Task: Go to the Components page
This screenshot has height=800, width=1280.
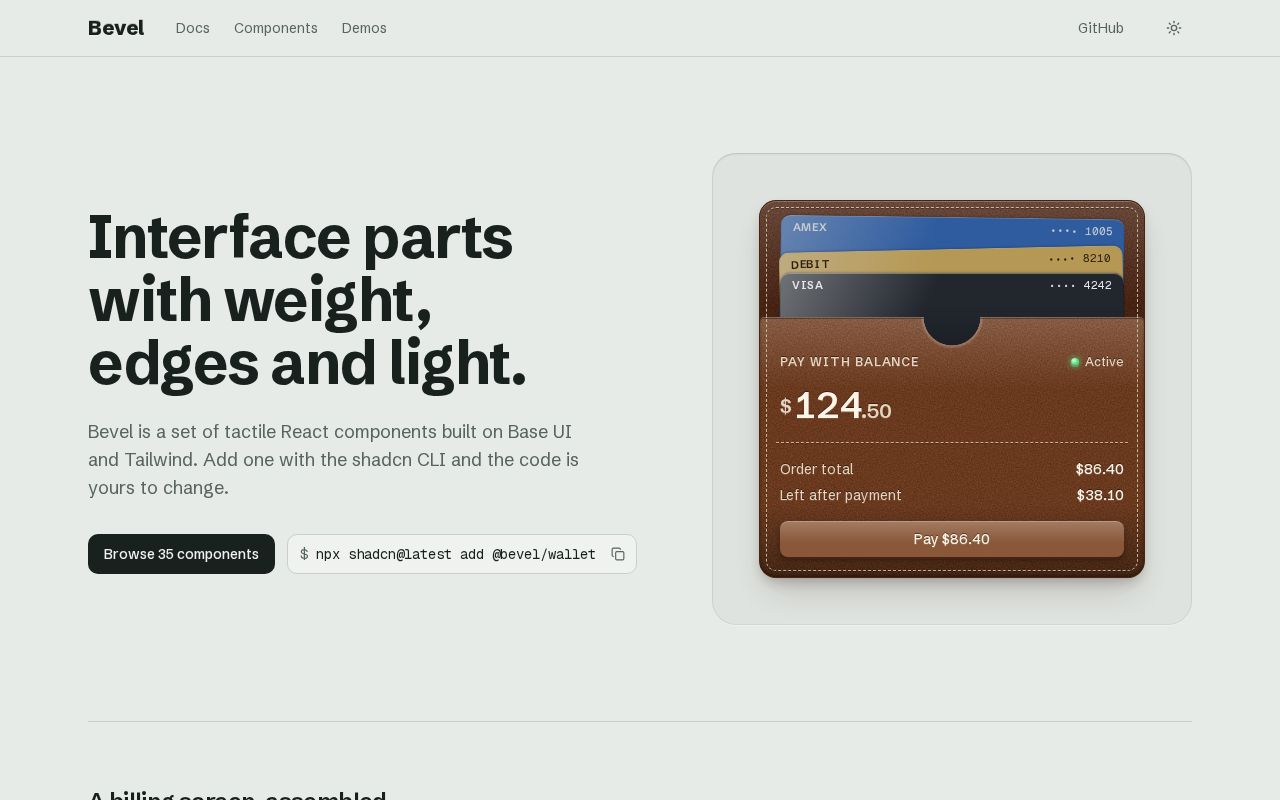Action: [x=276, y=28]
